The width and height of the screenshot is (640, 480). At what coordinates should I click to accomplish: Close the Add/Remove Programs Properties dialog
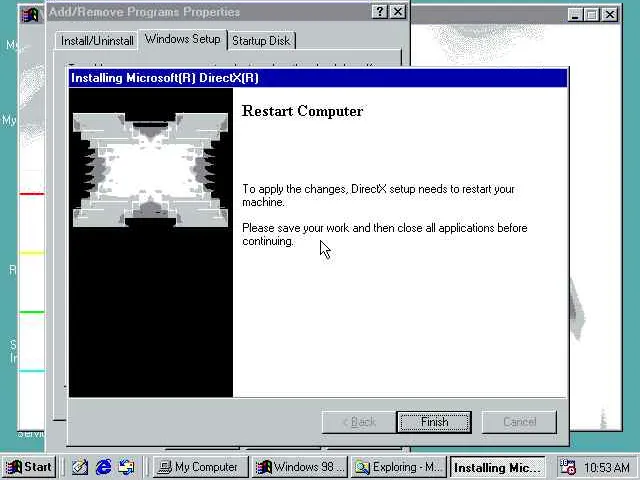(398, 12)
